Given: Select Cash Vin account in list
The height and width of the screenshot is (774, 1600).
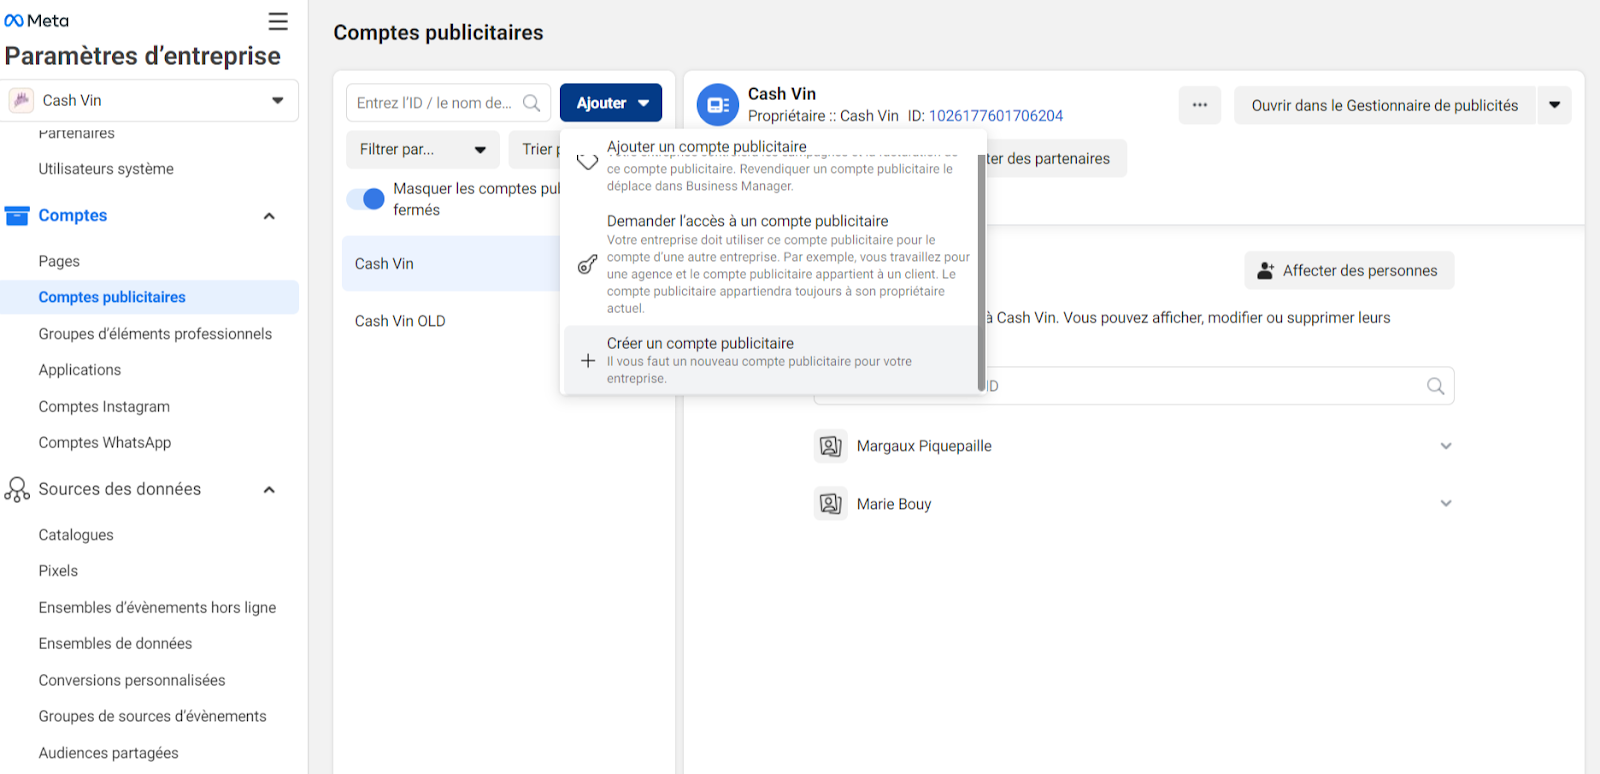Looking at the screenshot, I should [450, 264].
